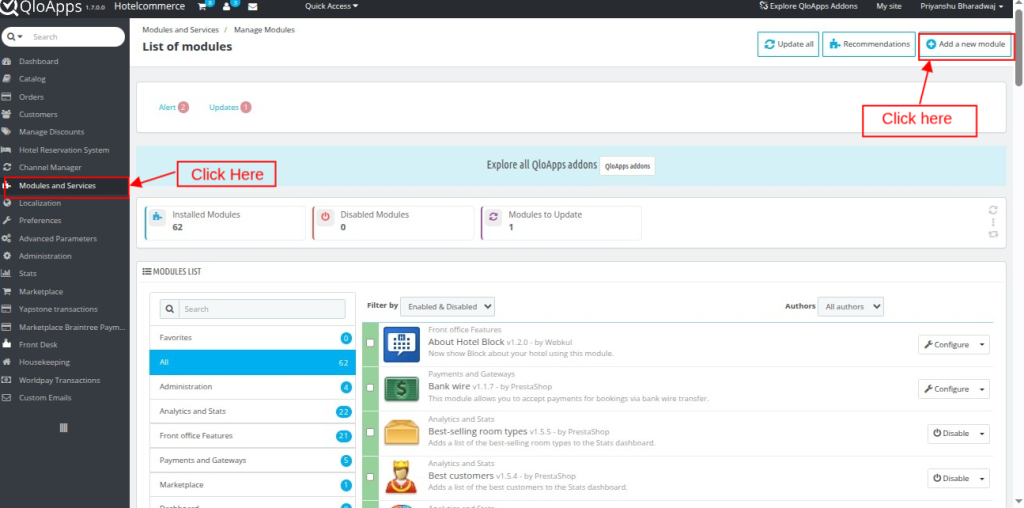Select the Payments and Gateways category
Viewport: 1024px width, 508px height.
pyautogui.click(x=203, y=460)
